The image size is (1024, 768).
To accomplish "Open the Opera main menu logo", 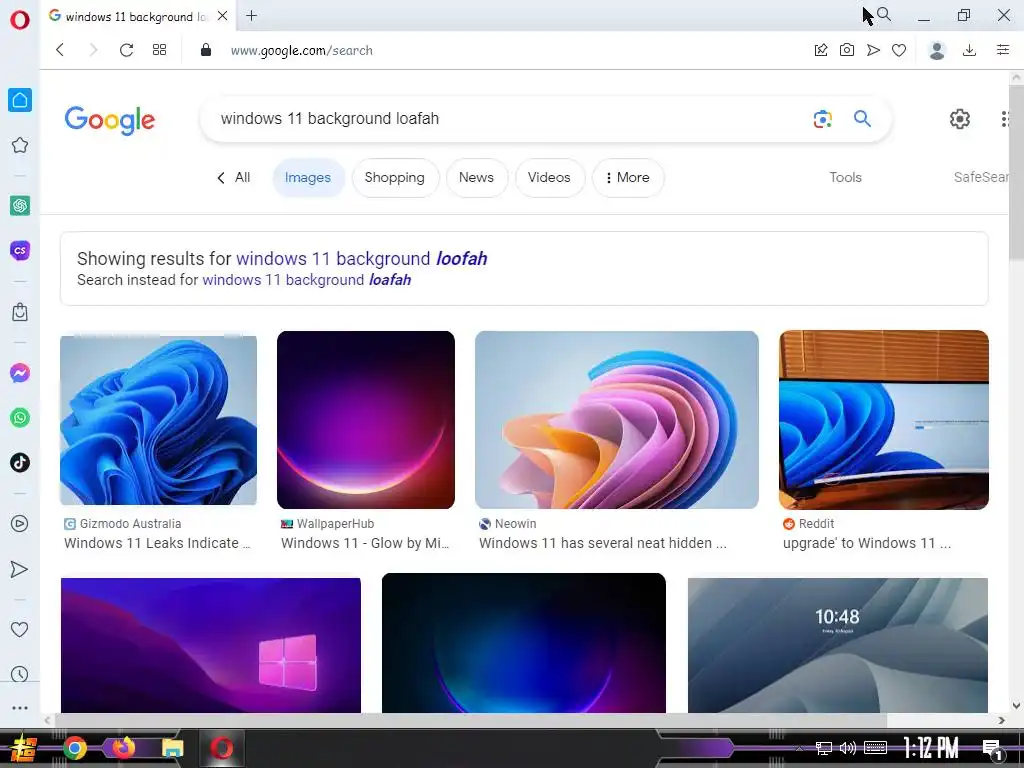I will click(20, 20).
